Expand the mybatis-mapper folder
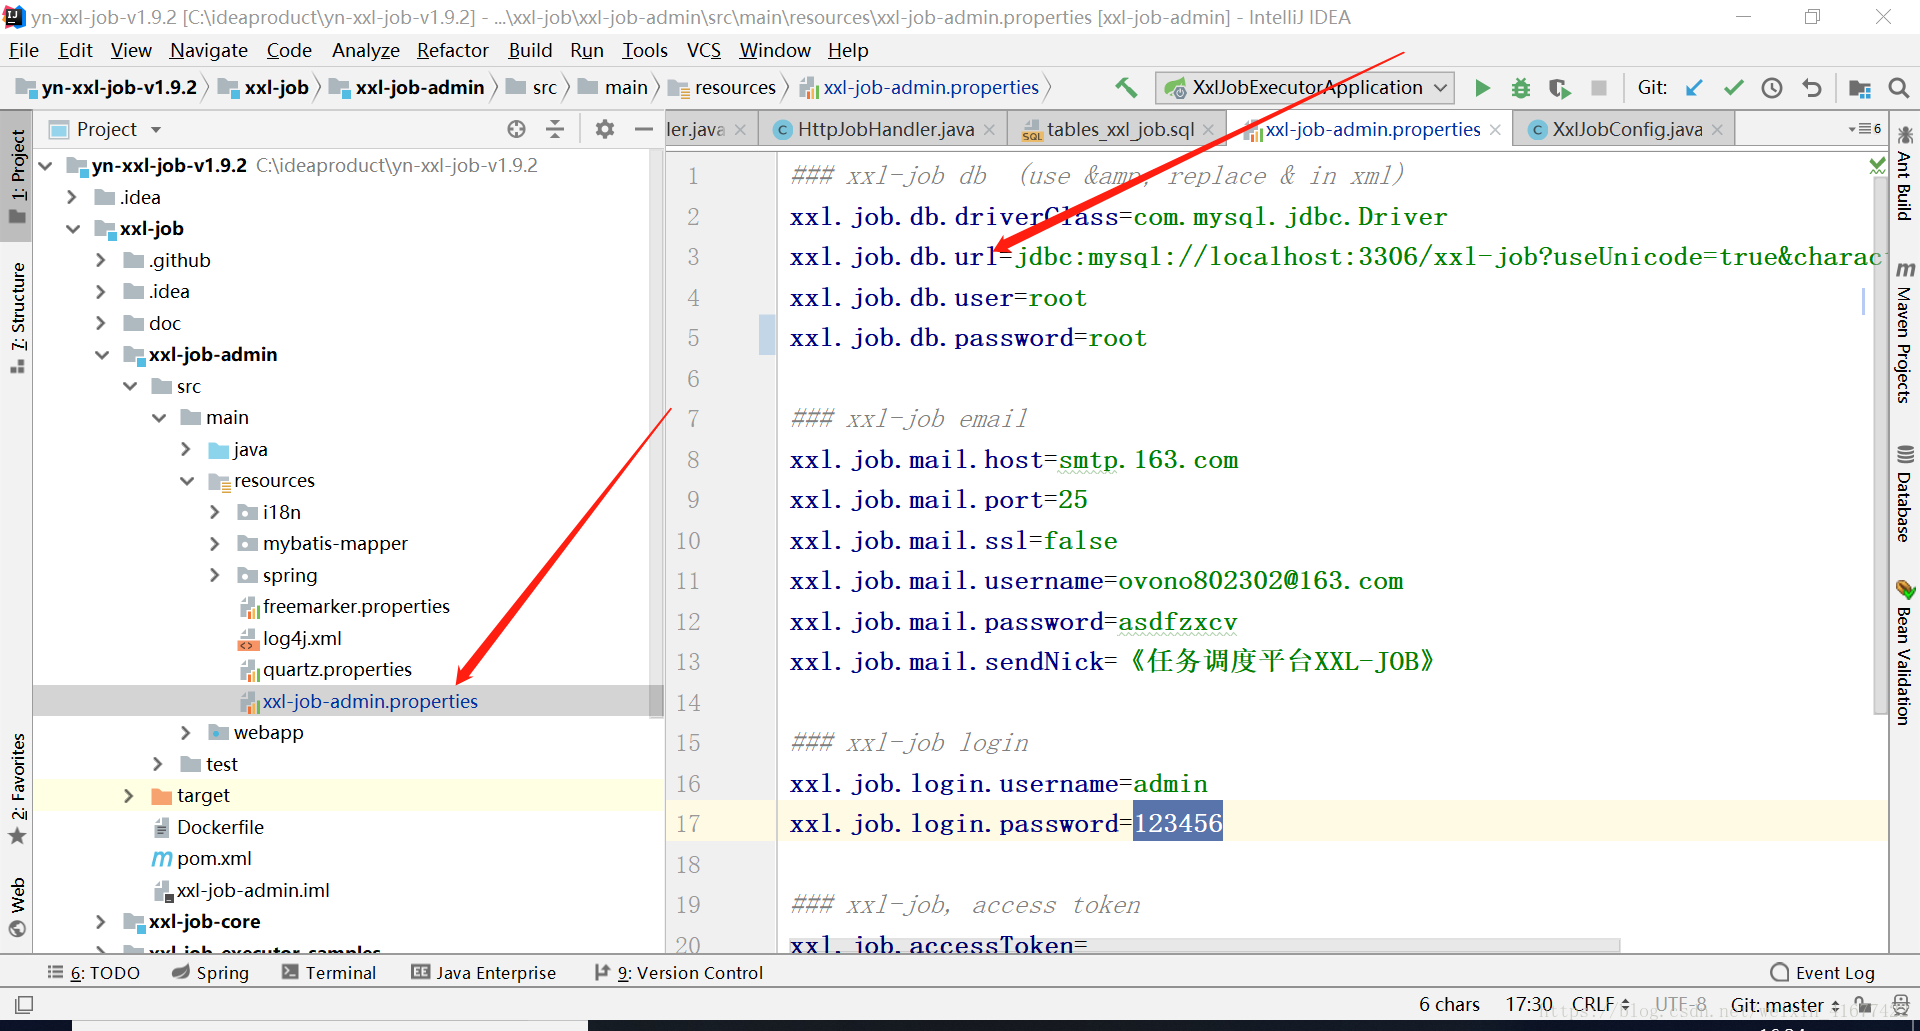This screenshot has height=1031, width=1920. tap(215, 544)
